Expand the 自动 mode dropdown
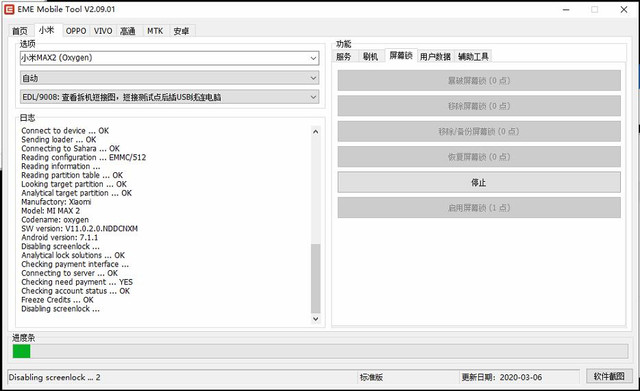 [313, 78]
